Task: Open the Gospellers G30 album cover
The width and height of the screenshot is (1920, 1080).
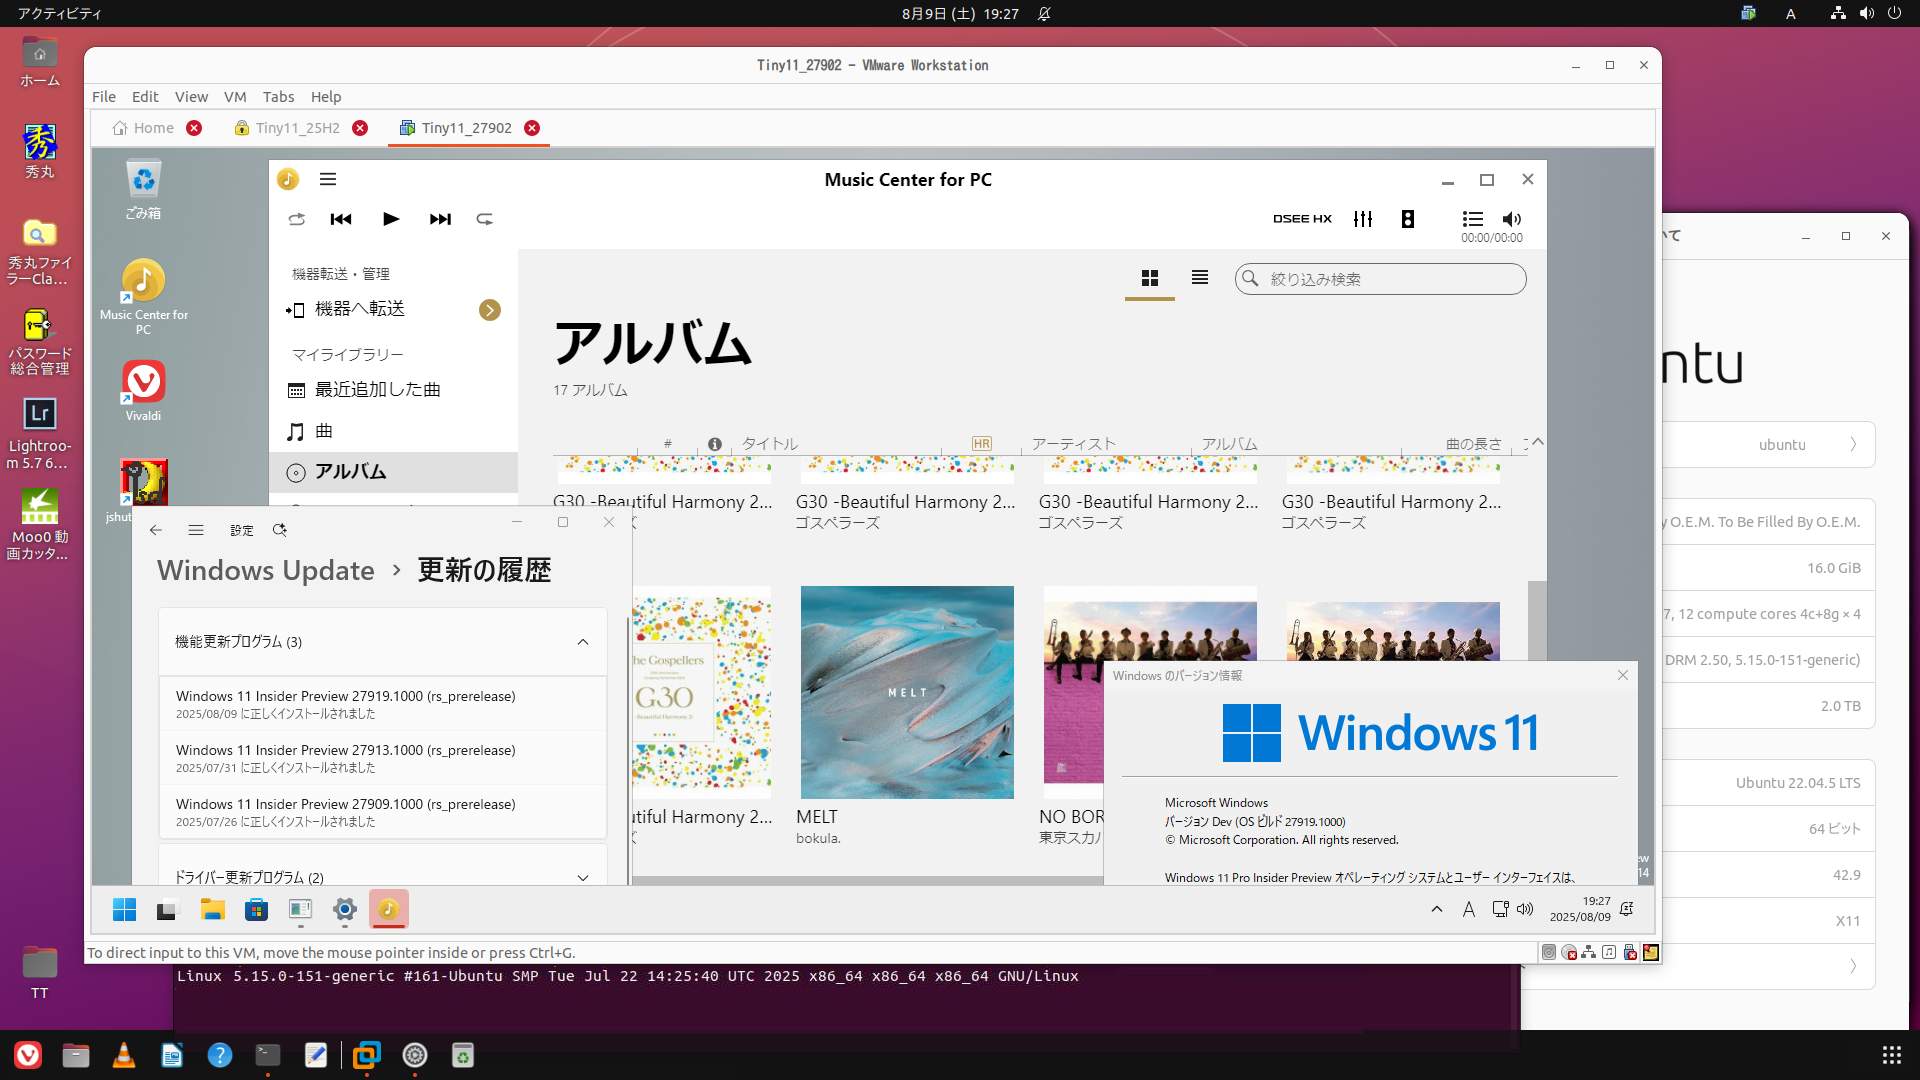Action: coord(701,692)
